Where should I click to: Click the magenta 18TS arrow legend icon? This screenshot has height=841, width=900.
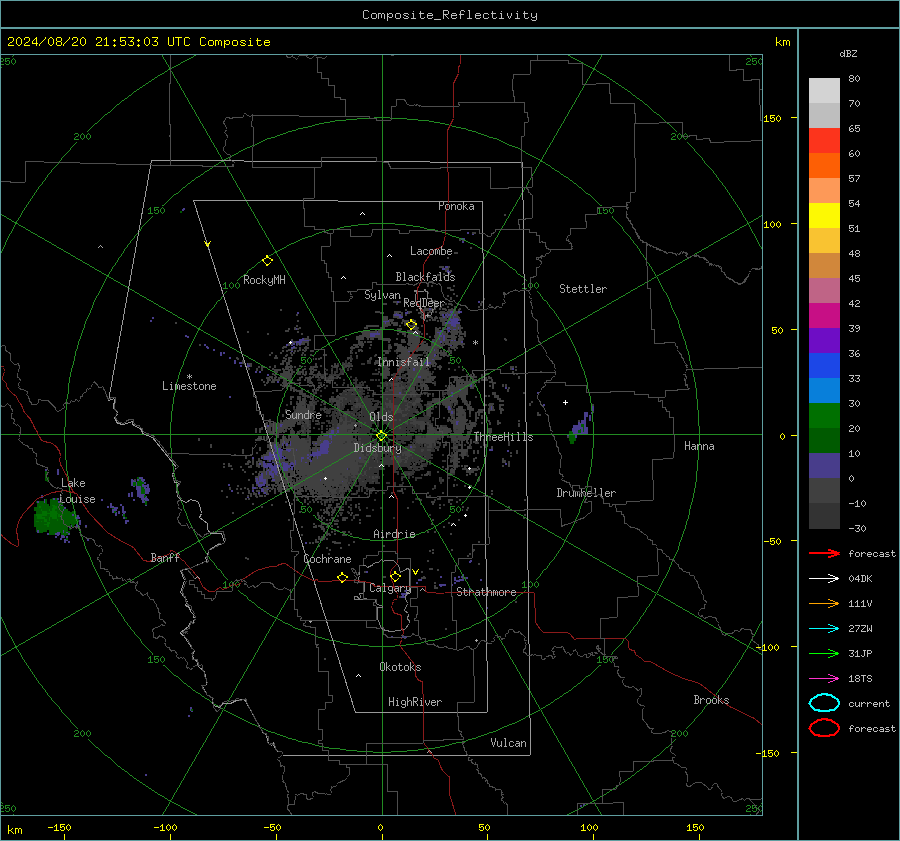pyautogui.click(x=824, y=679)
